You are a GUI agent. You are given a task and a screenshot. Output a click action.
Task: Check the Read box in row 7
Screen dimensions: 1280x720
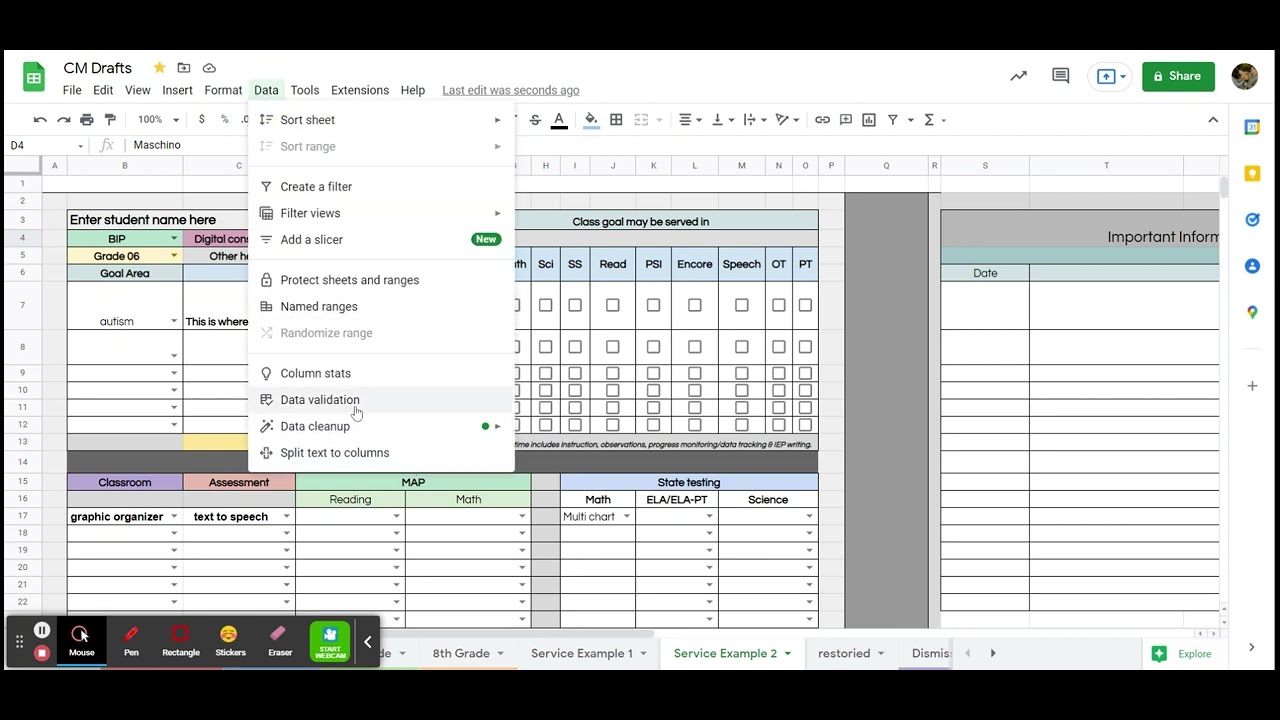613,305
